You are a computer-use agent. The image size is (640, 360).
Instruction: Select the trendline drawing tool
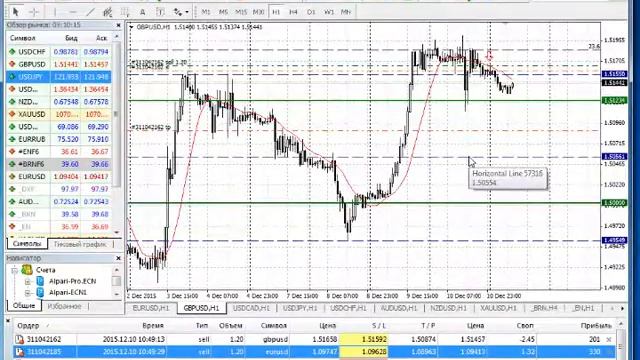click(x=90, y=12)
